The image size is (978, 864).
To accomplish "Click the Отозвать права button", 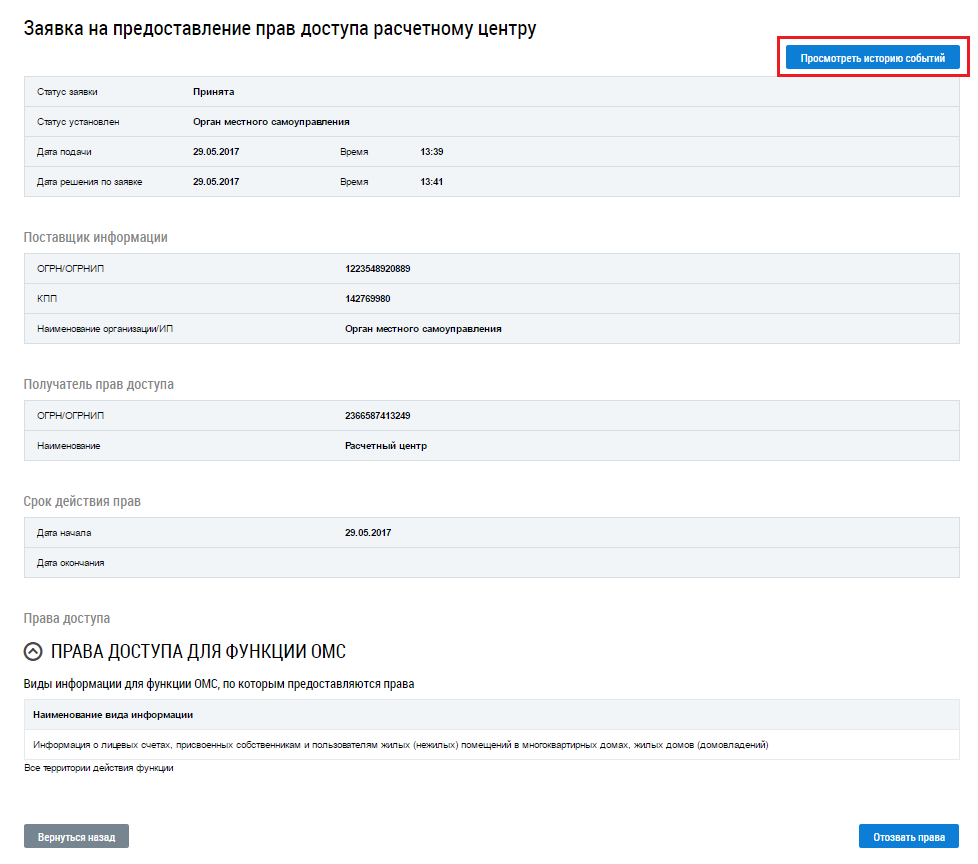I will point(908,836).
